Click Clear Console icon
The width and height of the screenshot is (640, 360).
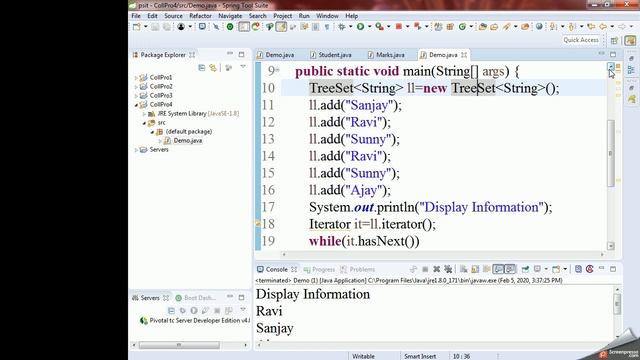pyautogui.click(x=463, y=269)
